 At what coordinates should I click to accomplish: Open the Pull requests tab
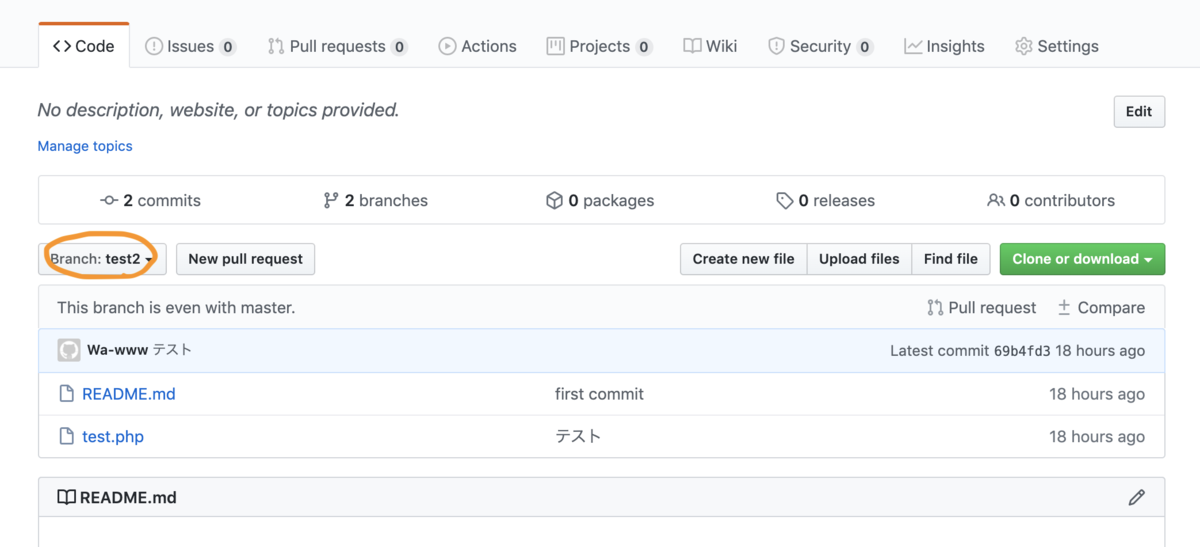click(337, 46)
